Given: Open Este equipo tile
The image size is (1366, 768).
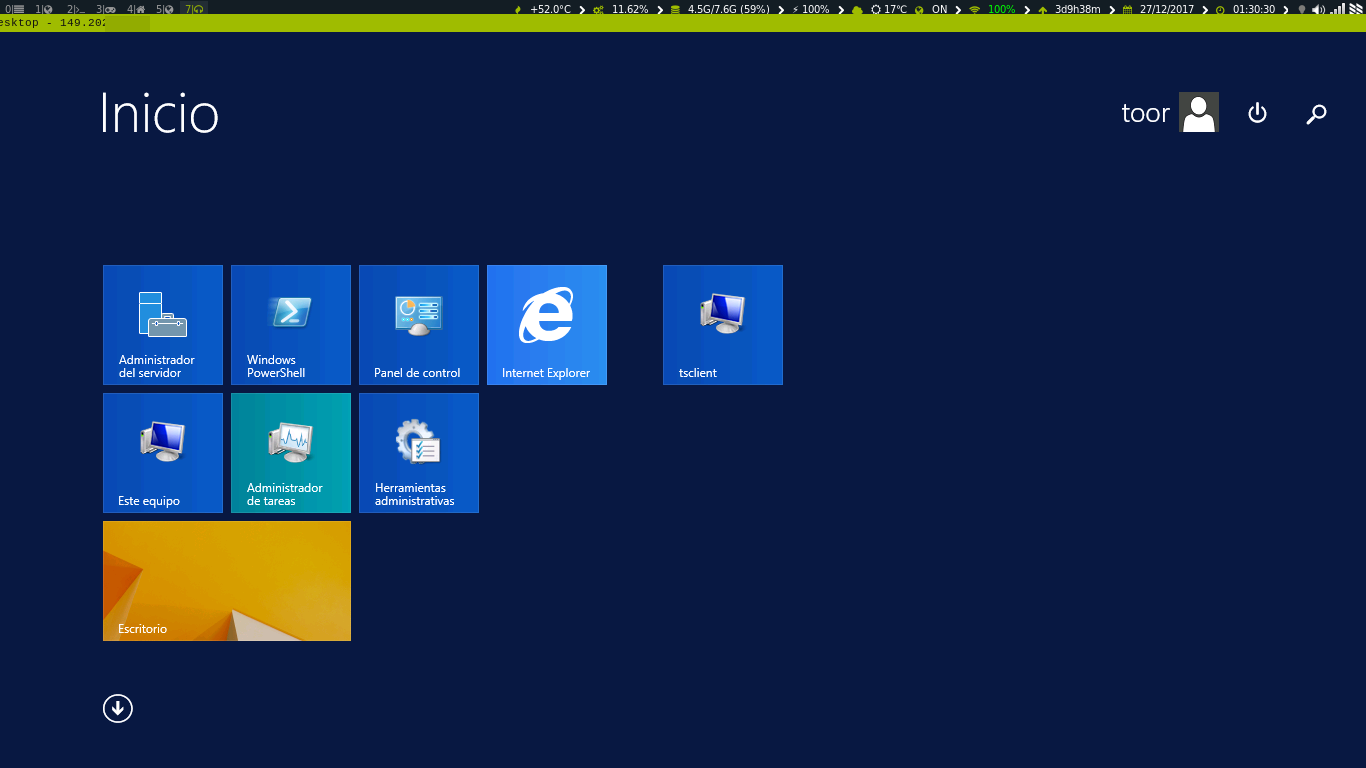Looking at the screenshot, I should pyautogui.click(x=163, y=453).
